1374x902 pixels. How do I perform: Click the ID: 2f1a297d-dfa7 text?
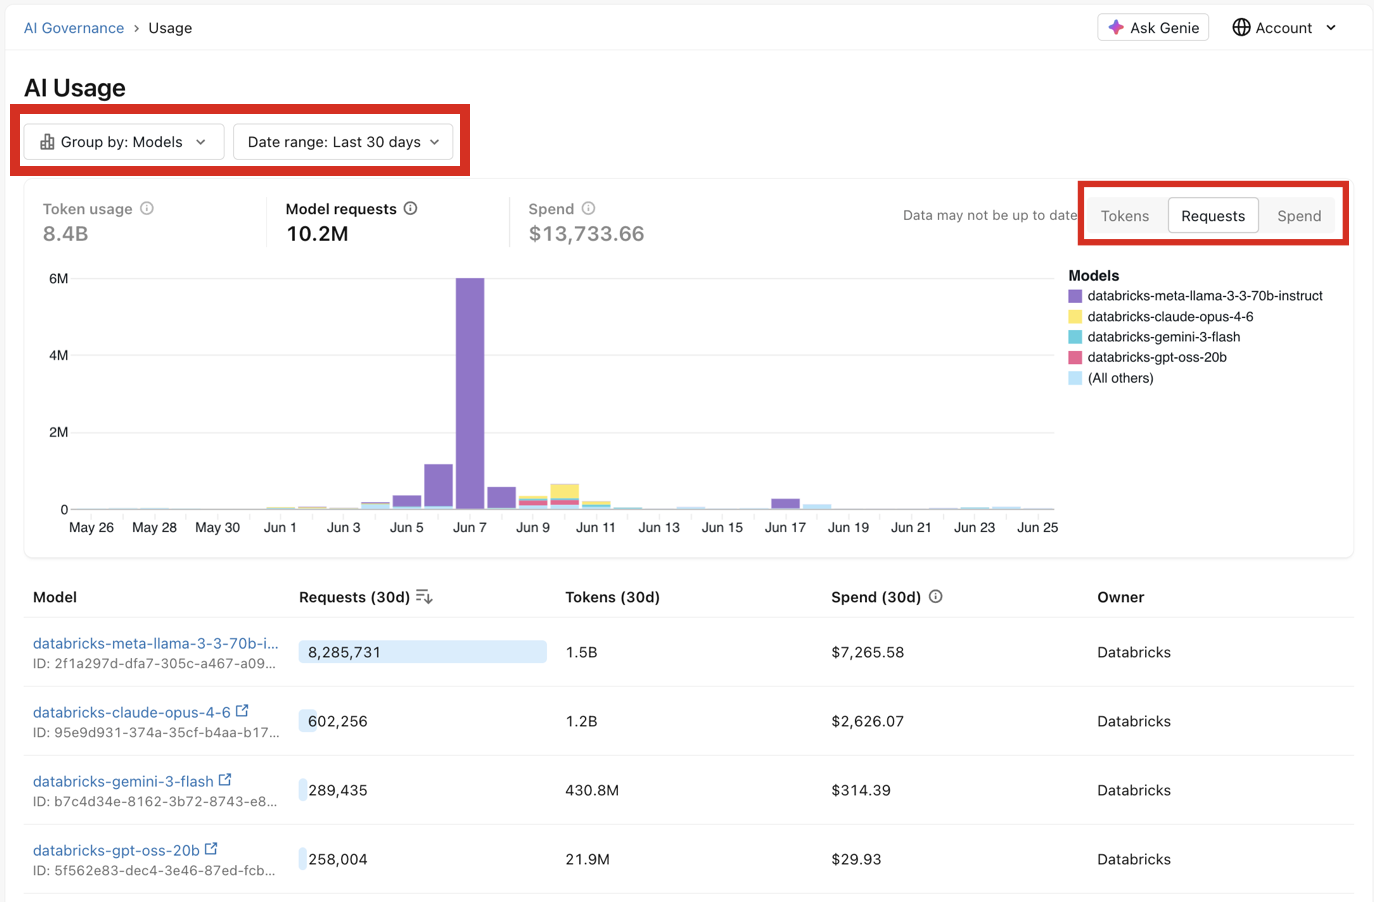155,663
